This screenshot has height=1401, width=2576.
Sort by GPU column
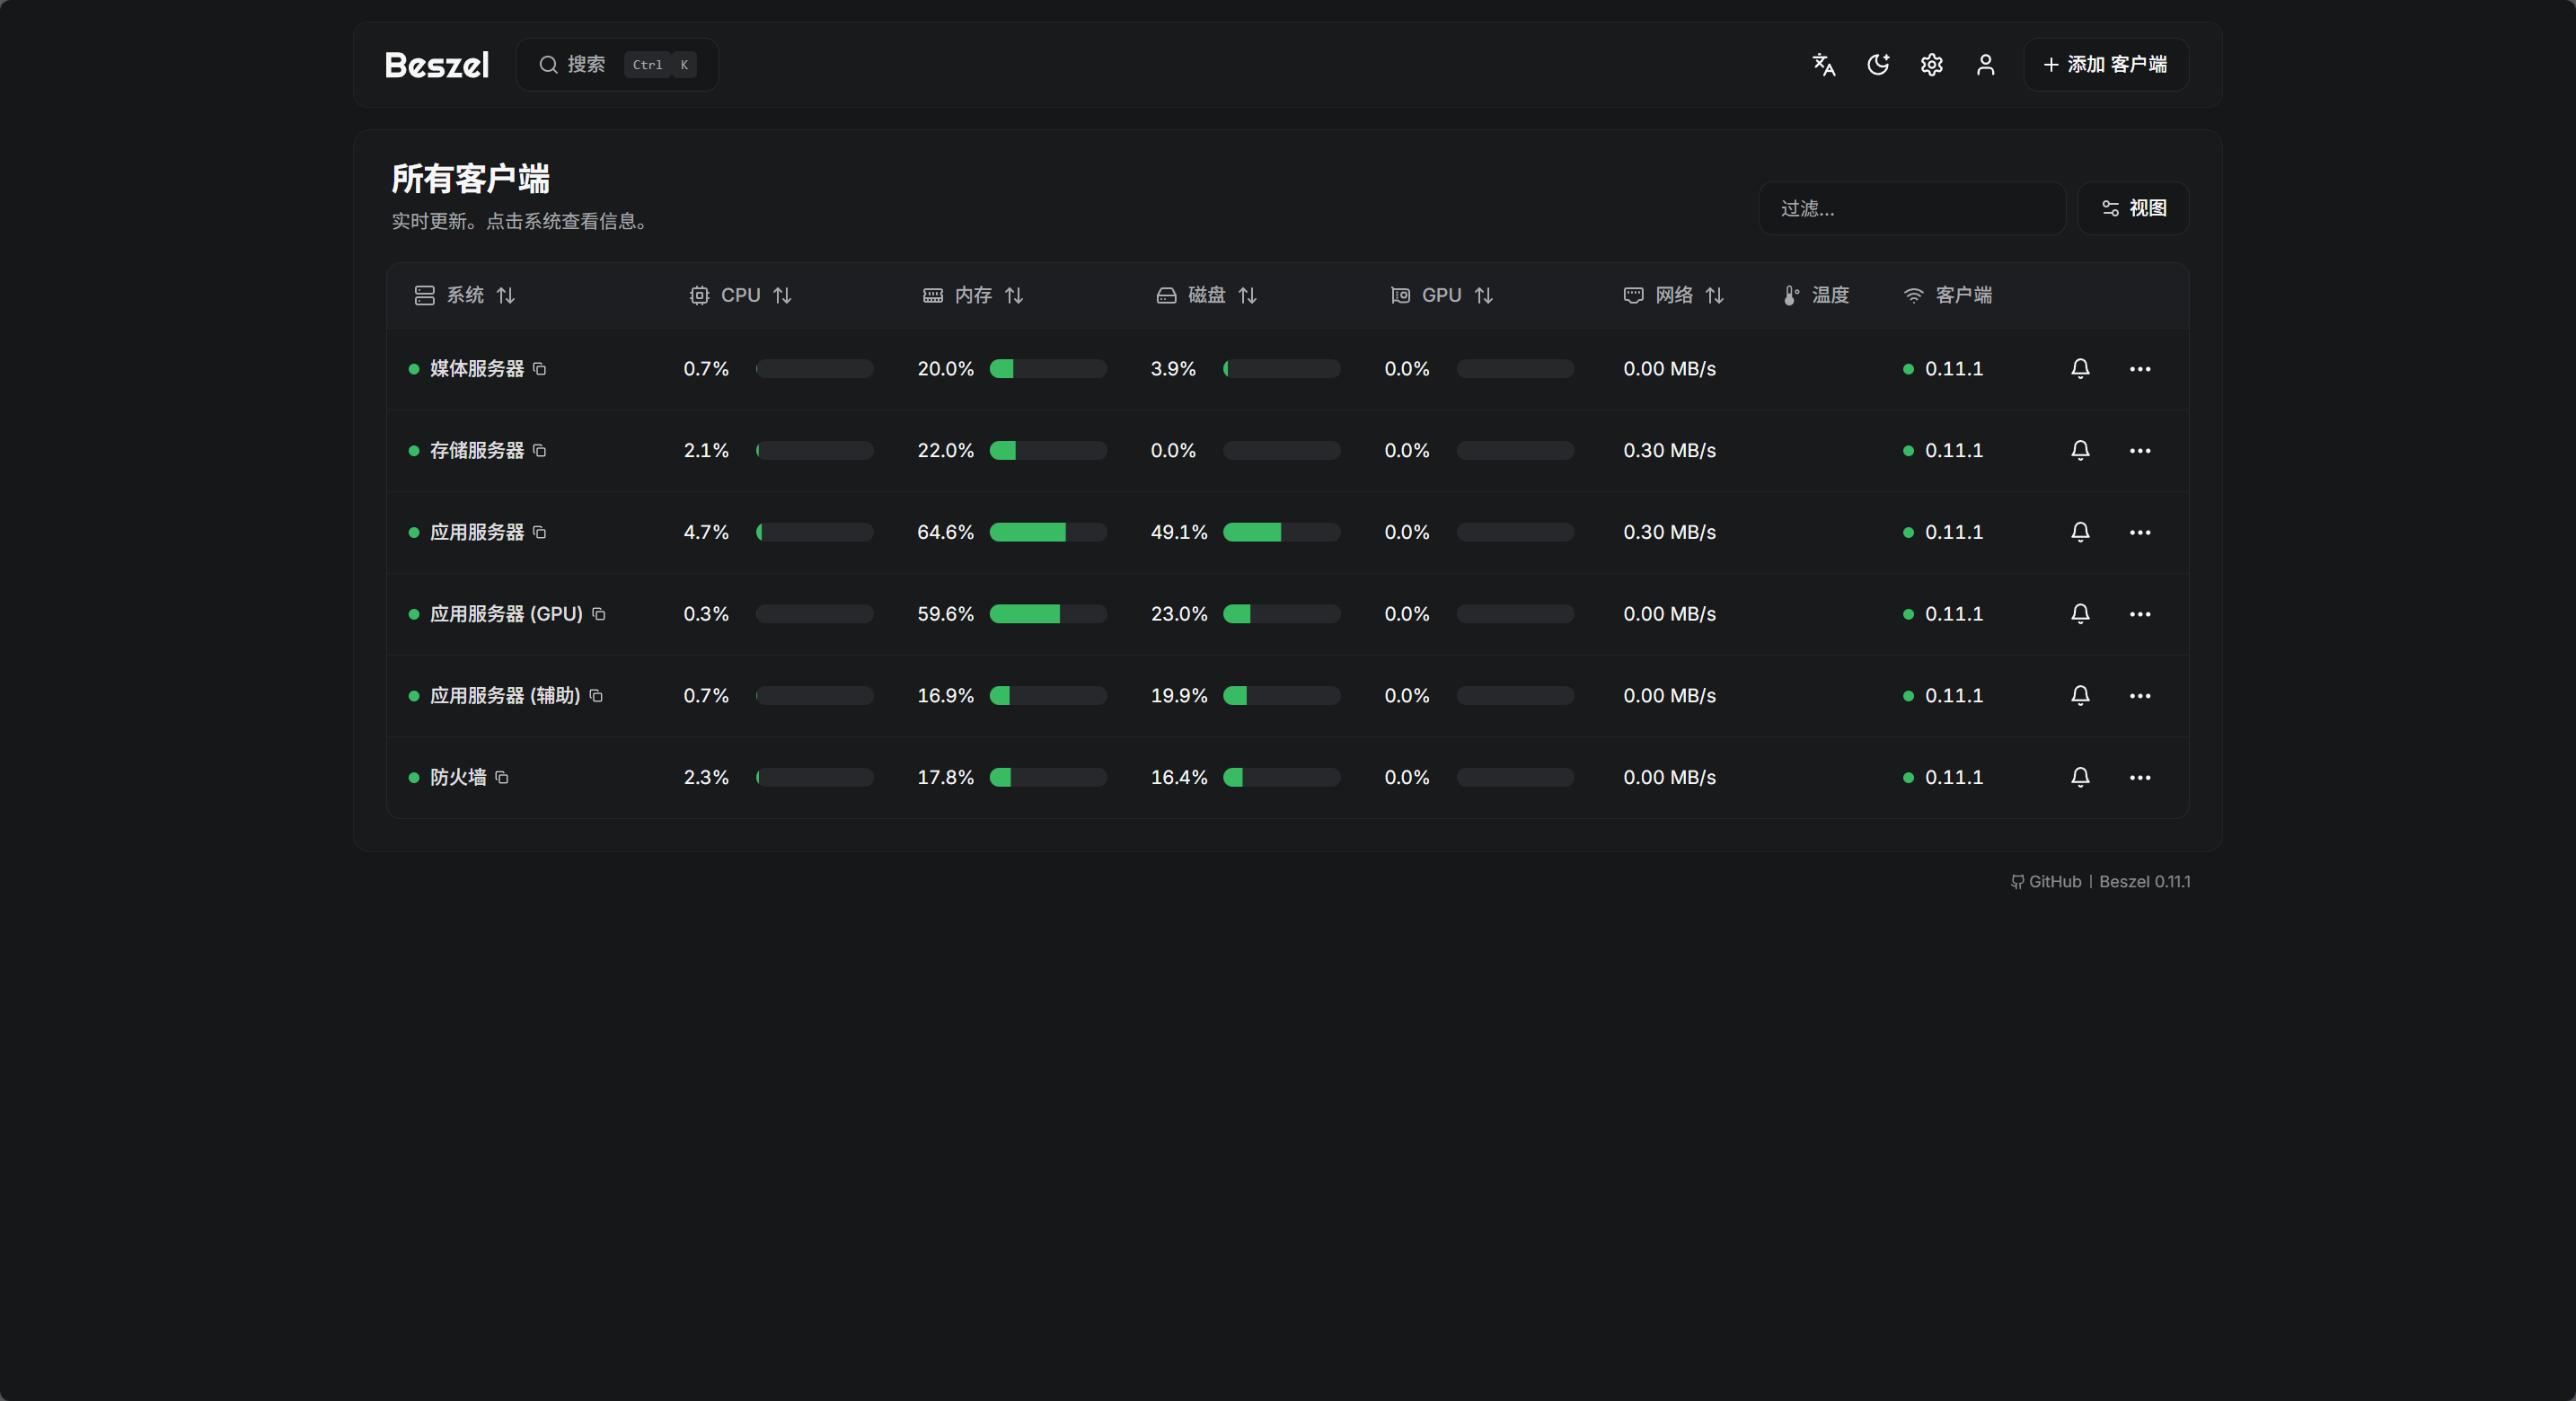coord(1441,295)
